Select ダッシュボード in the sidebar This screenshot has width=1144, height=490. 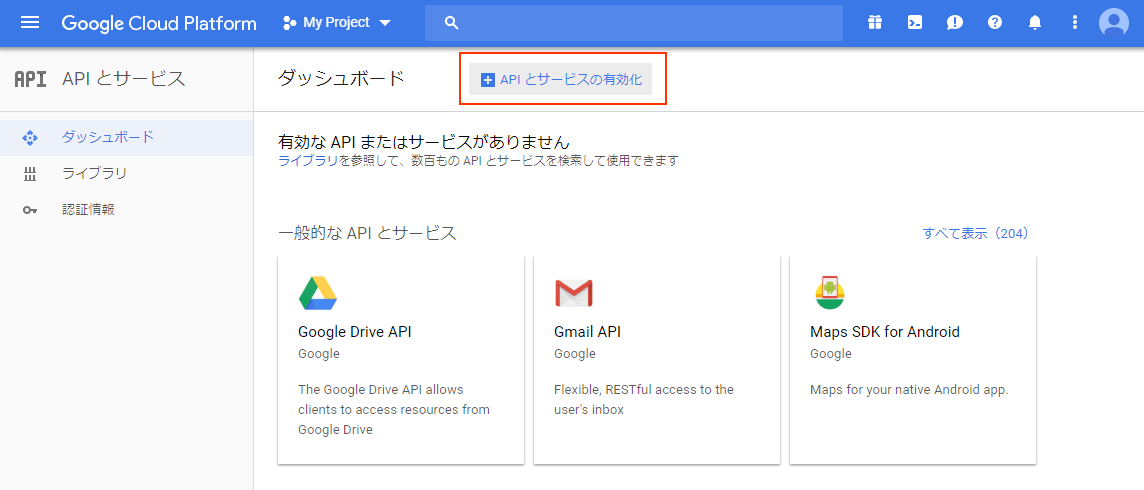point(127,137)
